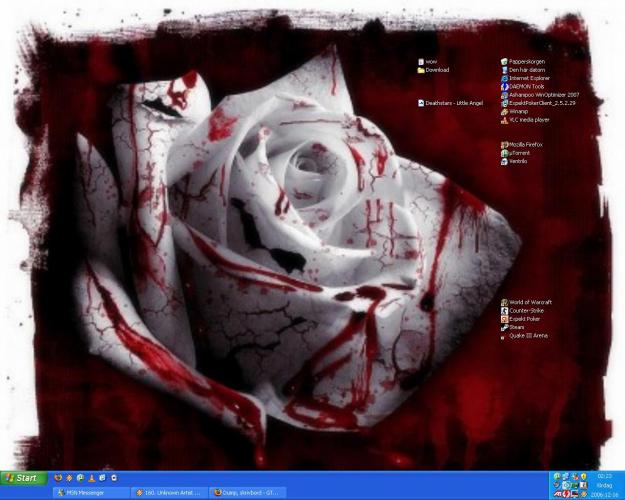Launch Mozilla Firefox desktop icon
This screenshot has height=500, width=625.
(x=504, y=145)
